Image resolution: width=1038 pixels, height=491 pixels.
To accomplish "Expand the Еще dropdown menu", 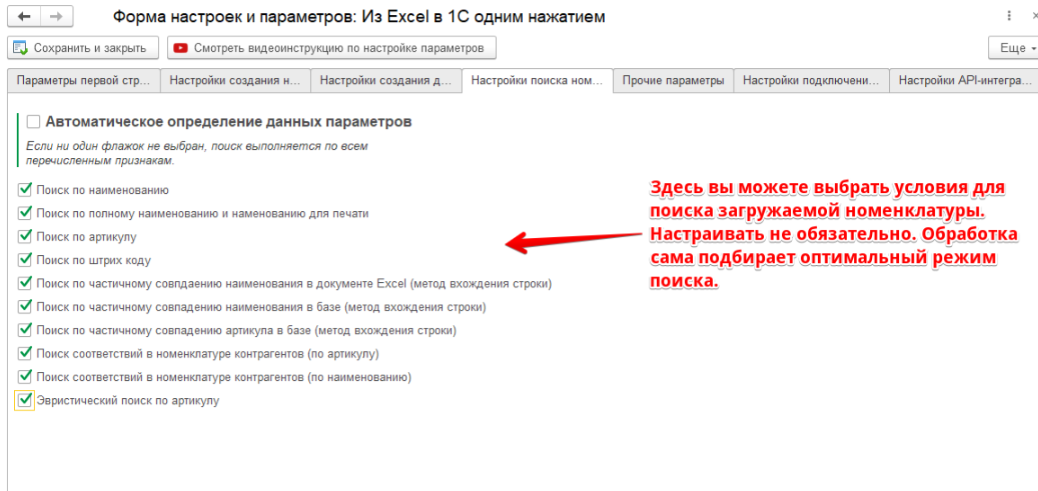I will click(1015, 48).
